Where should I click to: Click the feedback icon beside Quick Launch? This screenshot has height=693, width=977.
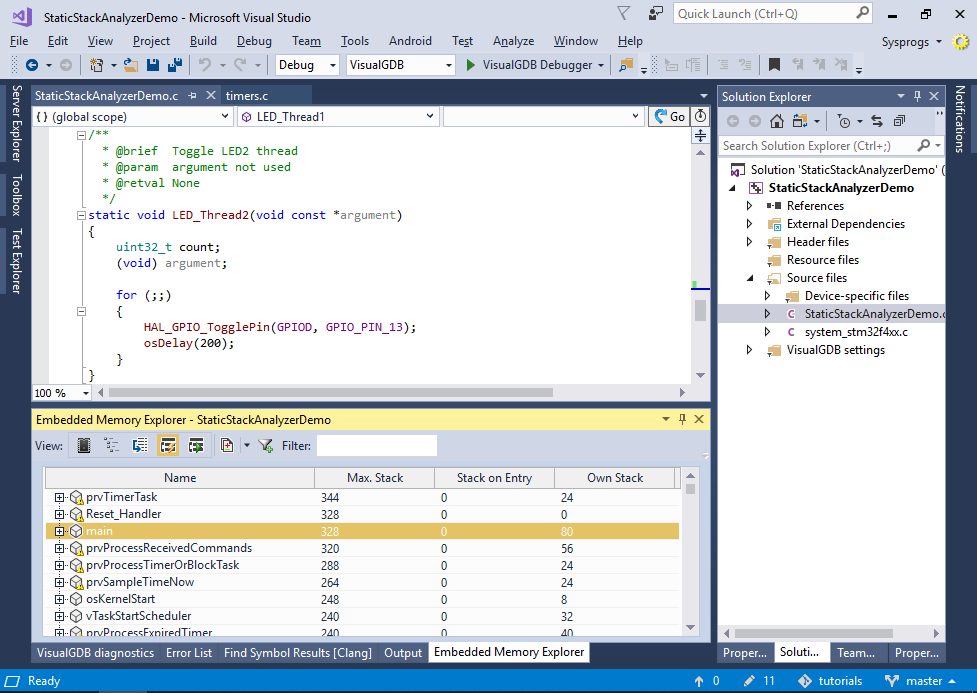tap(655, 14)
